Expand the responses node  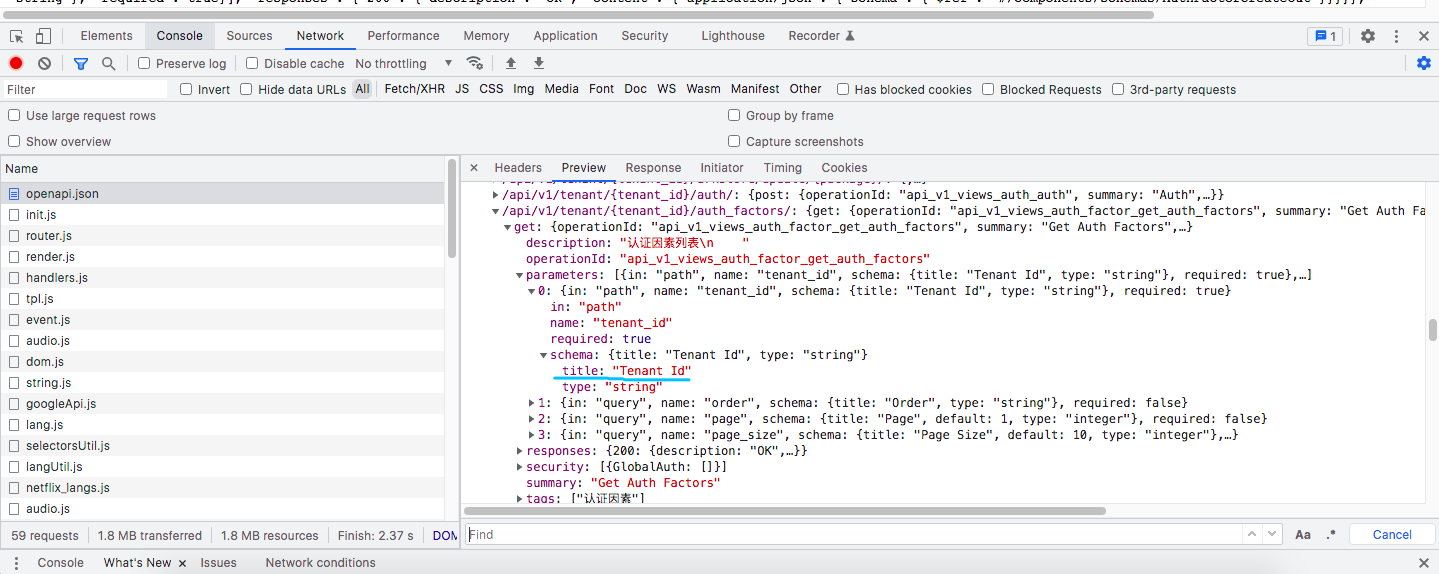tap(520, 451)
